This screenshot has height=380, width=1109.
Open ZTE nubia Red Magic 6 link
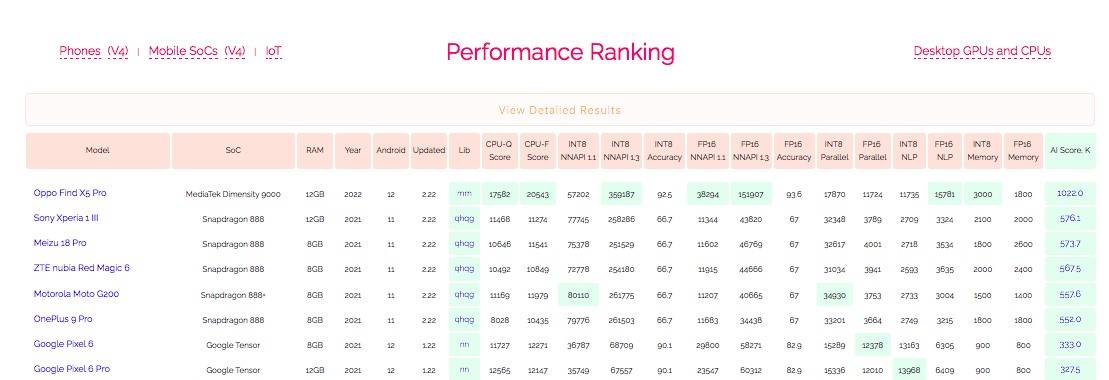pyautogui.click(x=81, y=268)
